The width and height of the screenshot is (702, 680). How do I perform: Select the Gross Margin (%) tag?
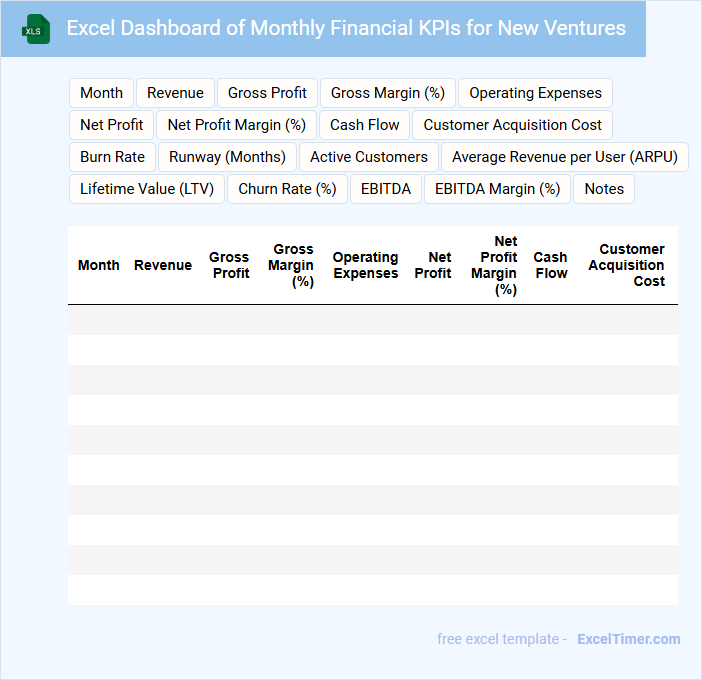(387, 93)
